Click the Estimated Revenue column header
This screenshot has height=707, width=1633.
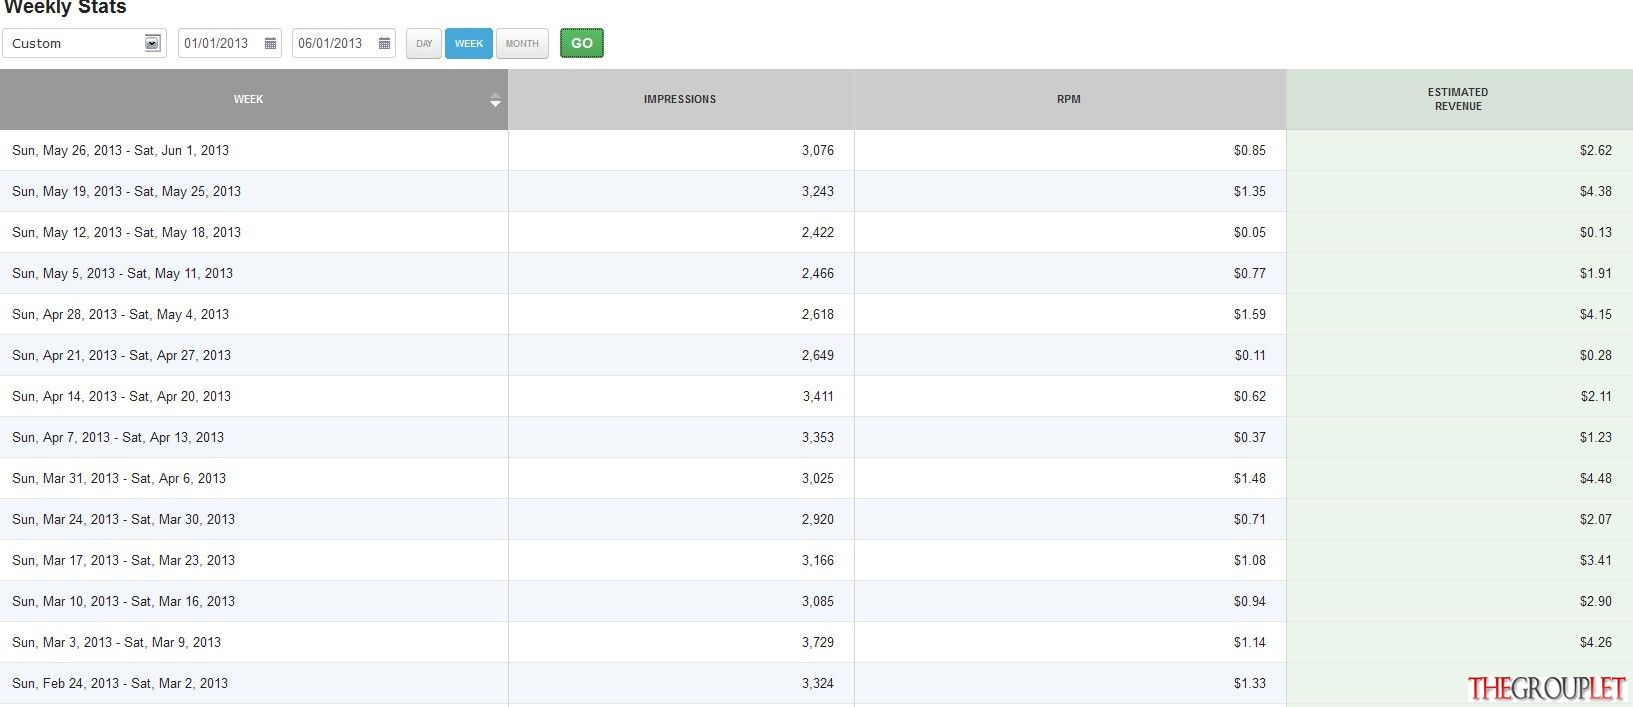coord(1459,99)
